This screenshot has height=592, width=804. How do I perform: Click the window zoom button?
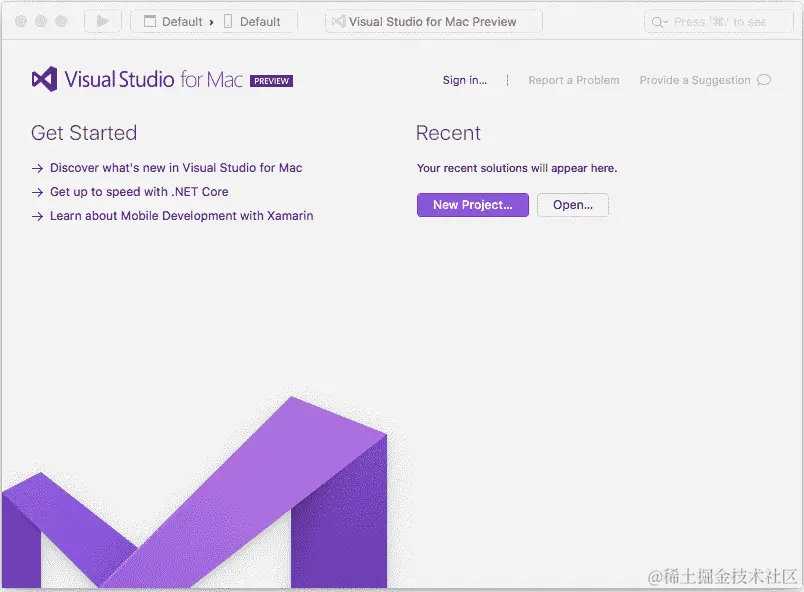pyautogui.click(x=61, y=21)
